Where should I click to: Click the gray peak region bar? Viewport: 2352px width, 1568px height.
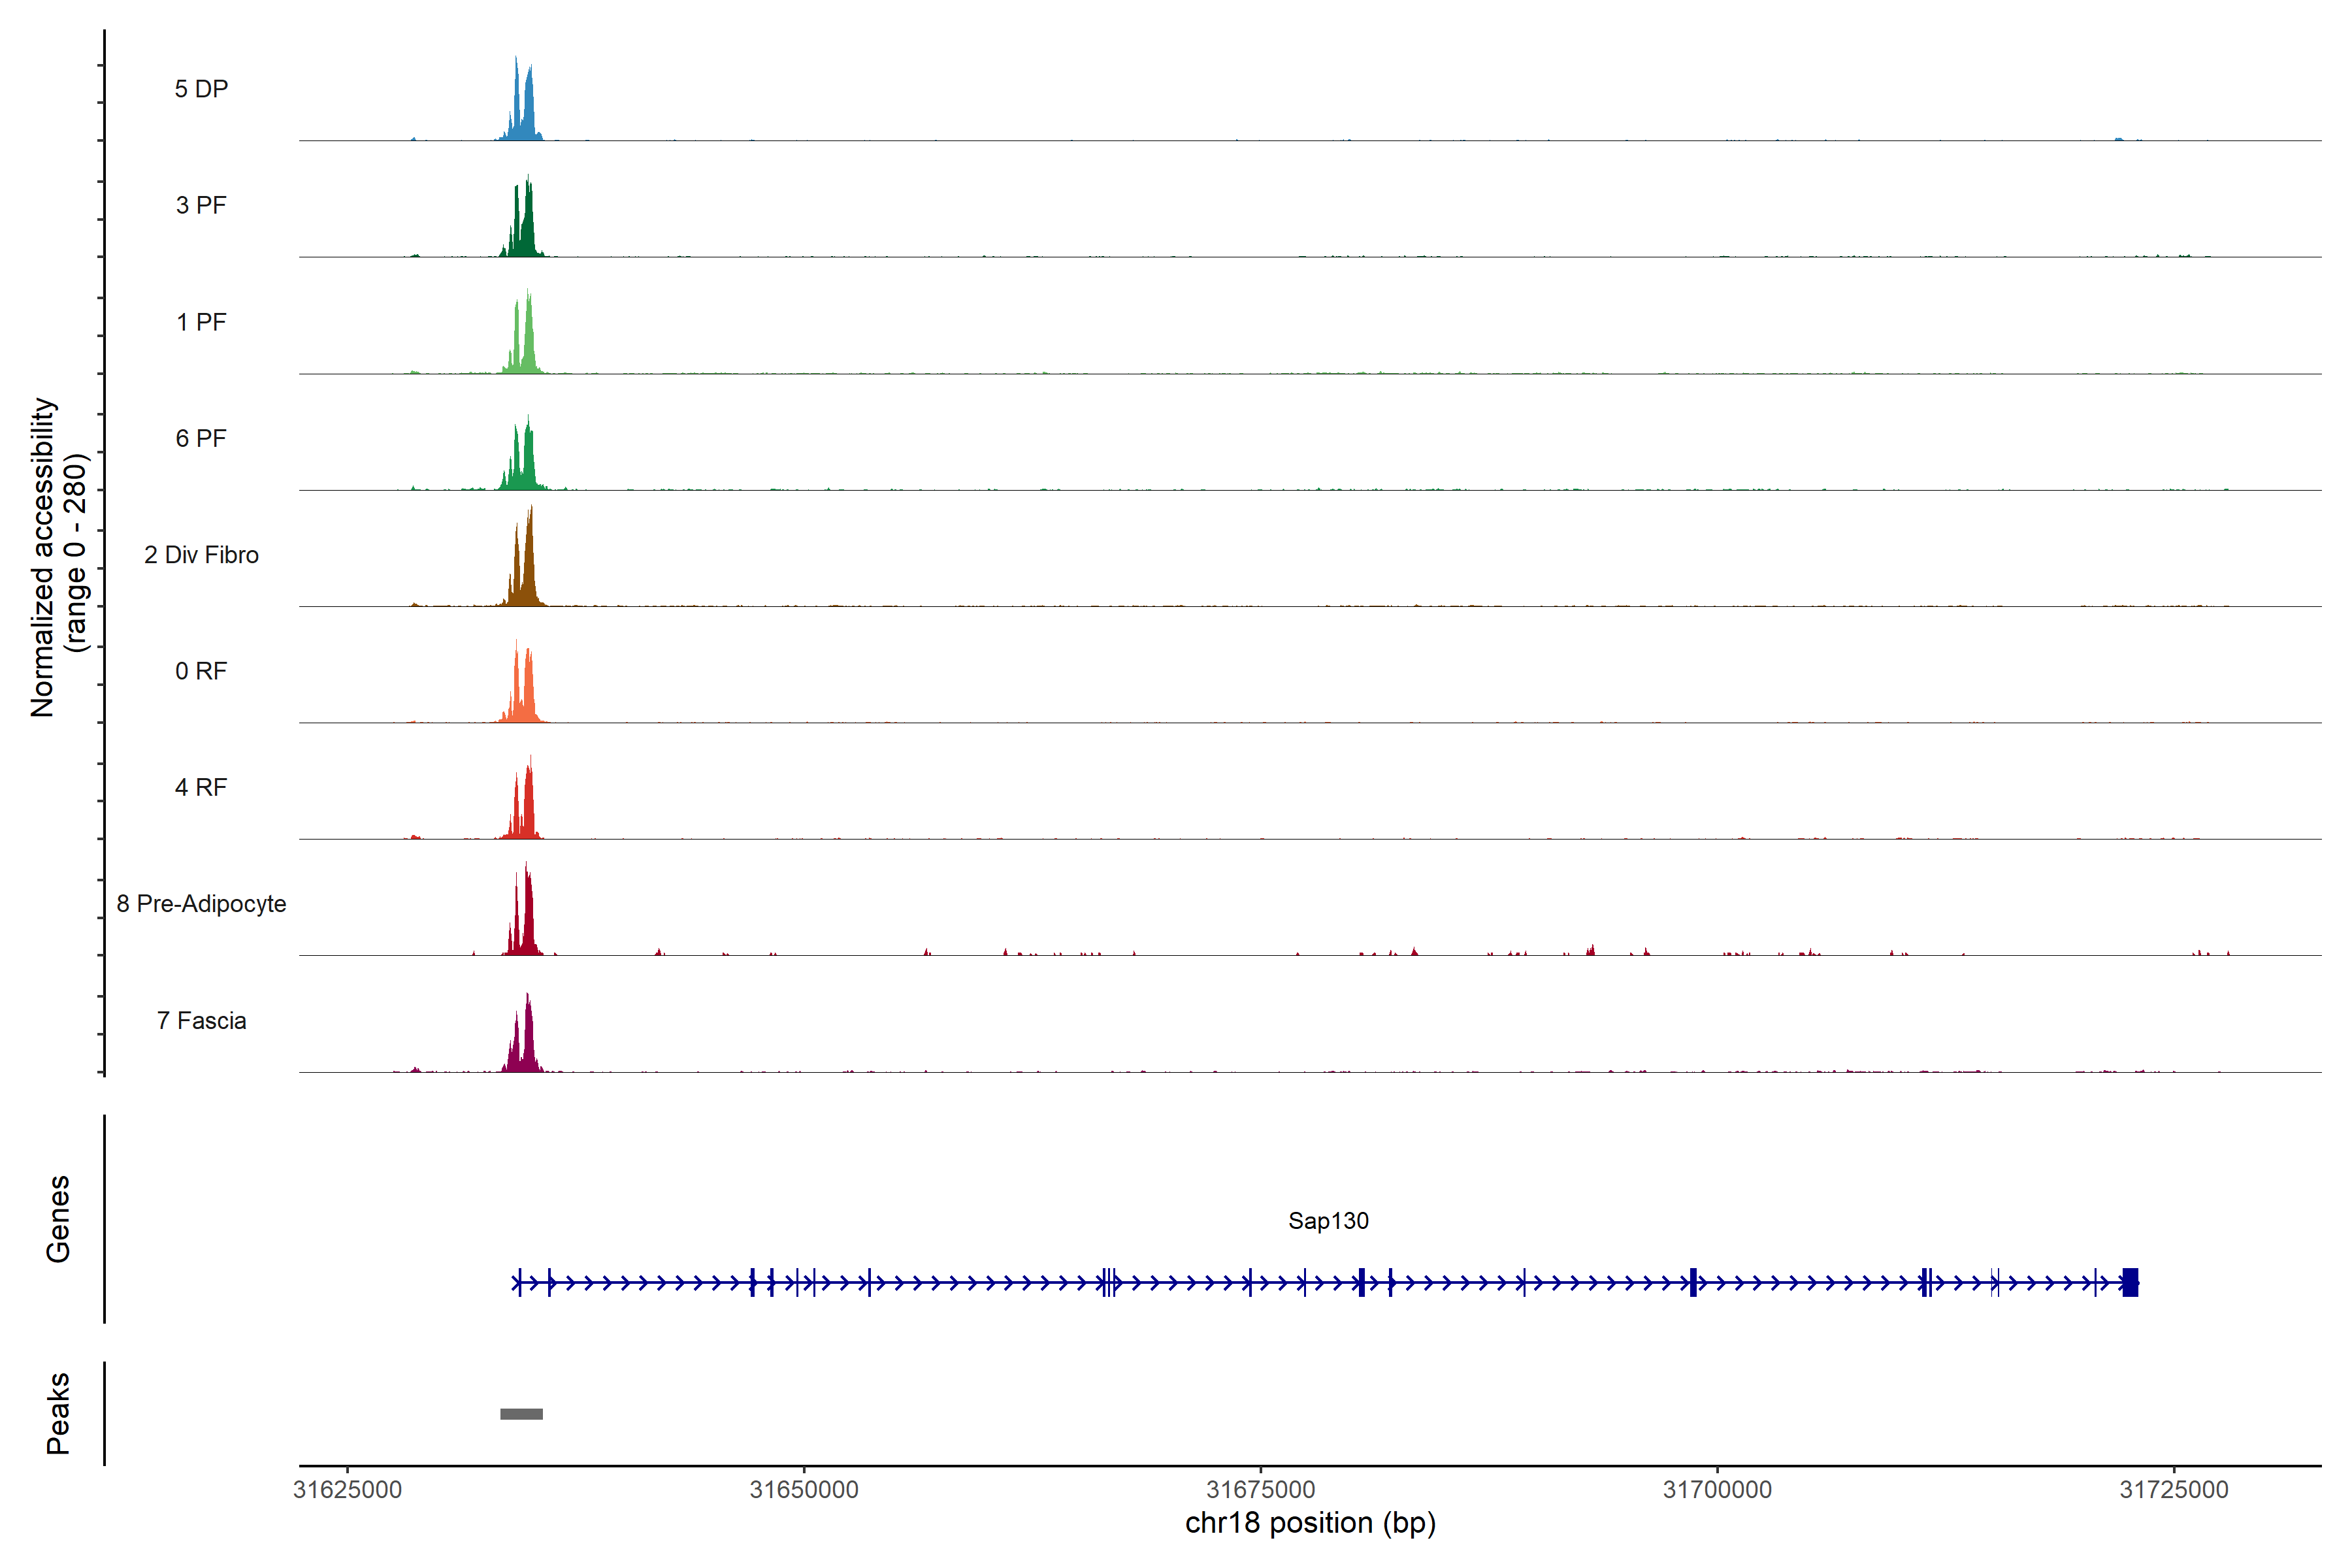point(521,1414)
